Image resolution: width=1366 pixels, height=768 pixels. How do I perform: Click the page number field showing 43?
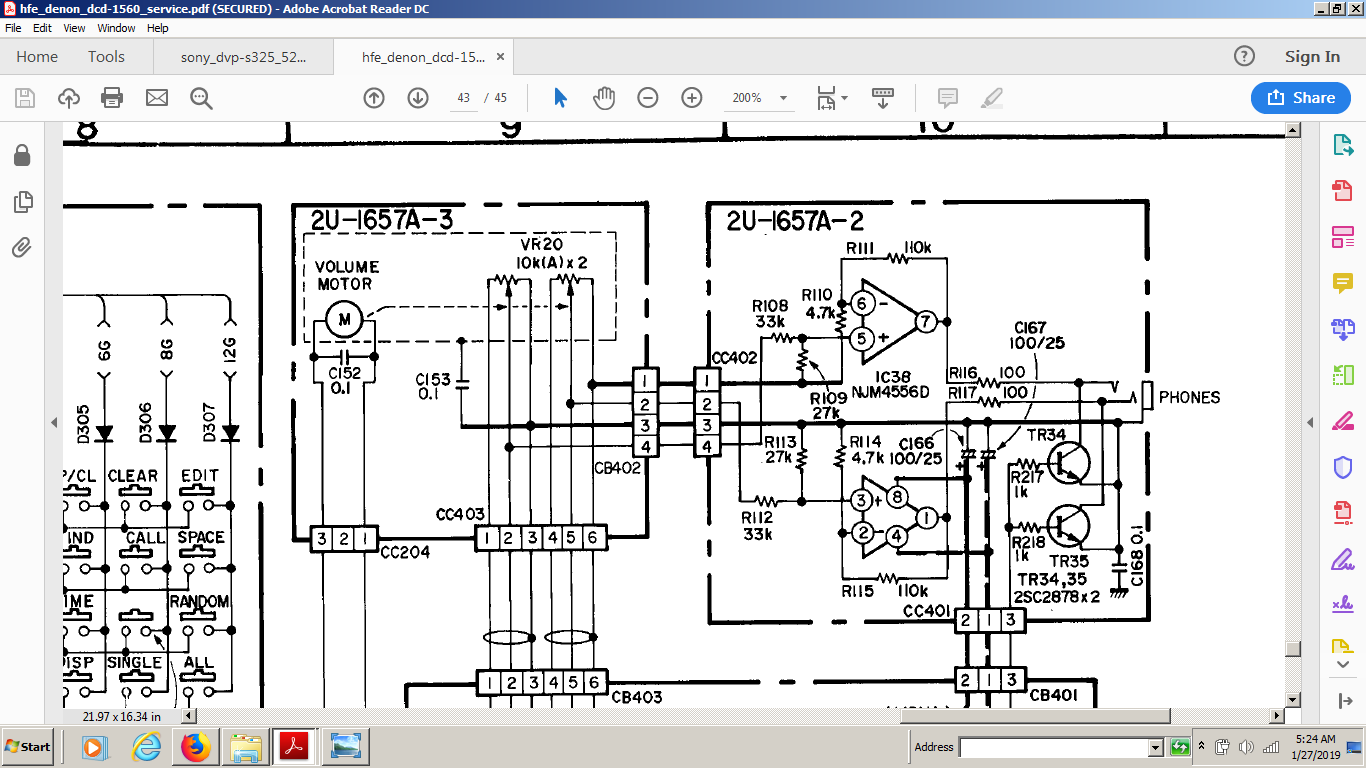(463, 98)
